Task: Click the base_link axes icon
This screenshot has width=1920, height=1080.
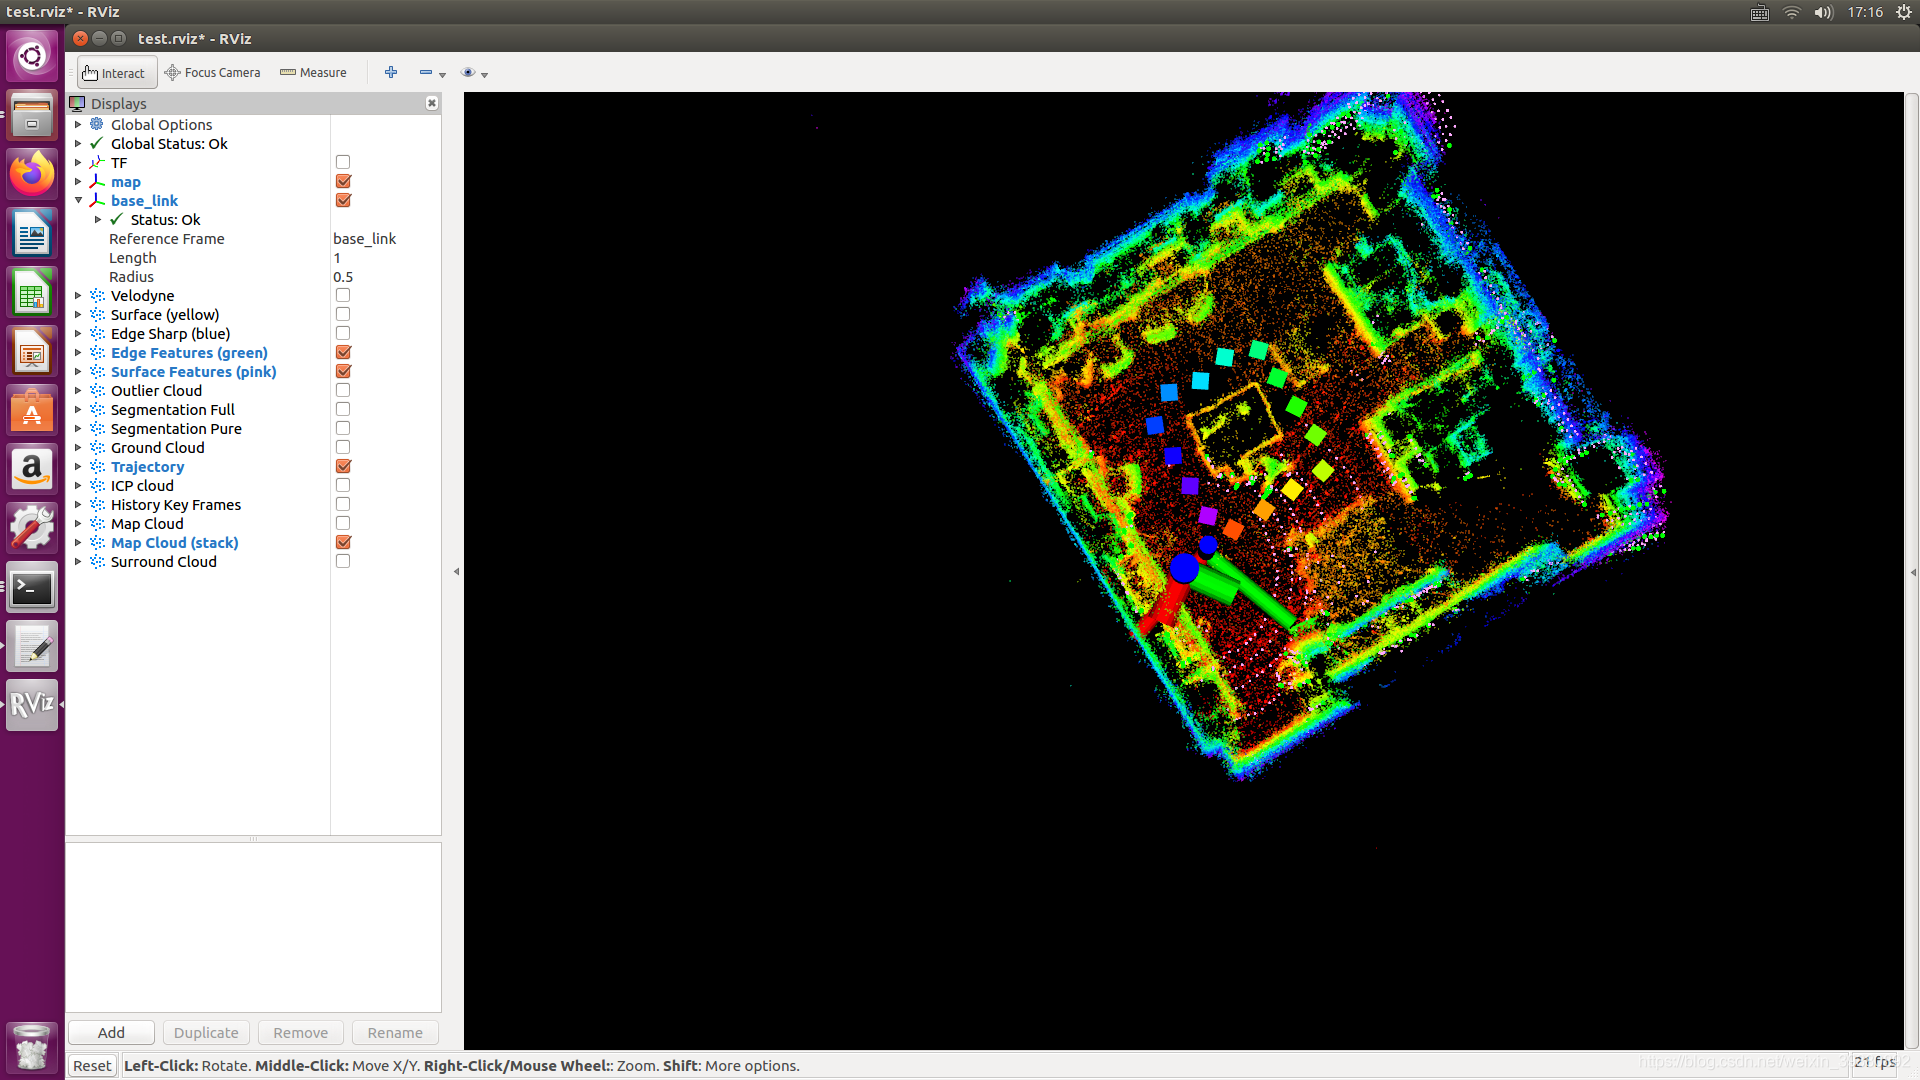Action: [x=97, y=200]
